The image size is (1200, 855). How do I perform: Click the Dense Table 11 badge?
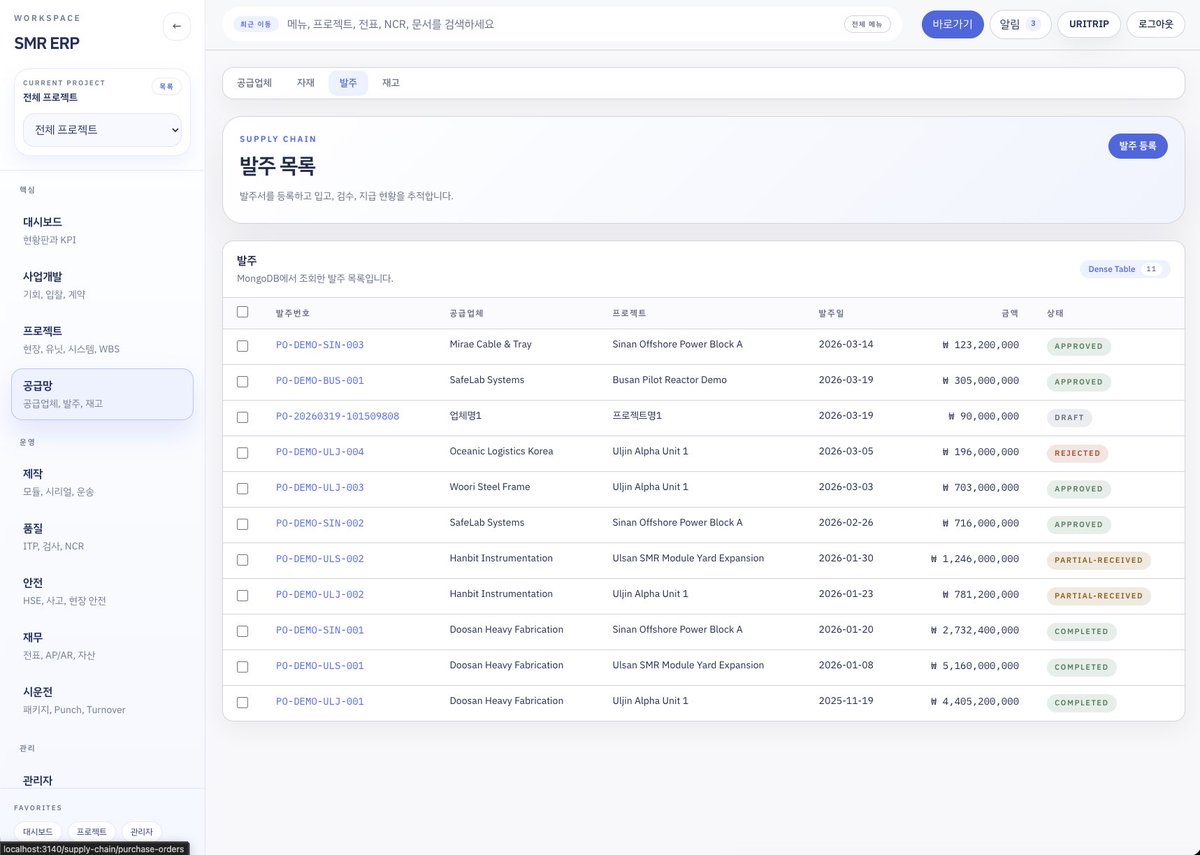[1125, 269]
